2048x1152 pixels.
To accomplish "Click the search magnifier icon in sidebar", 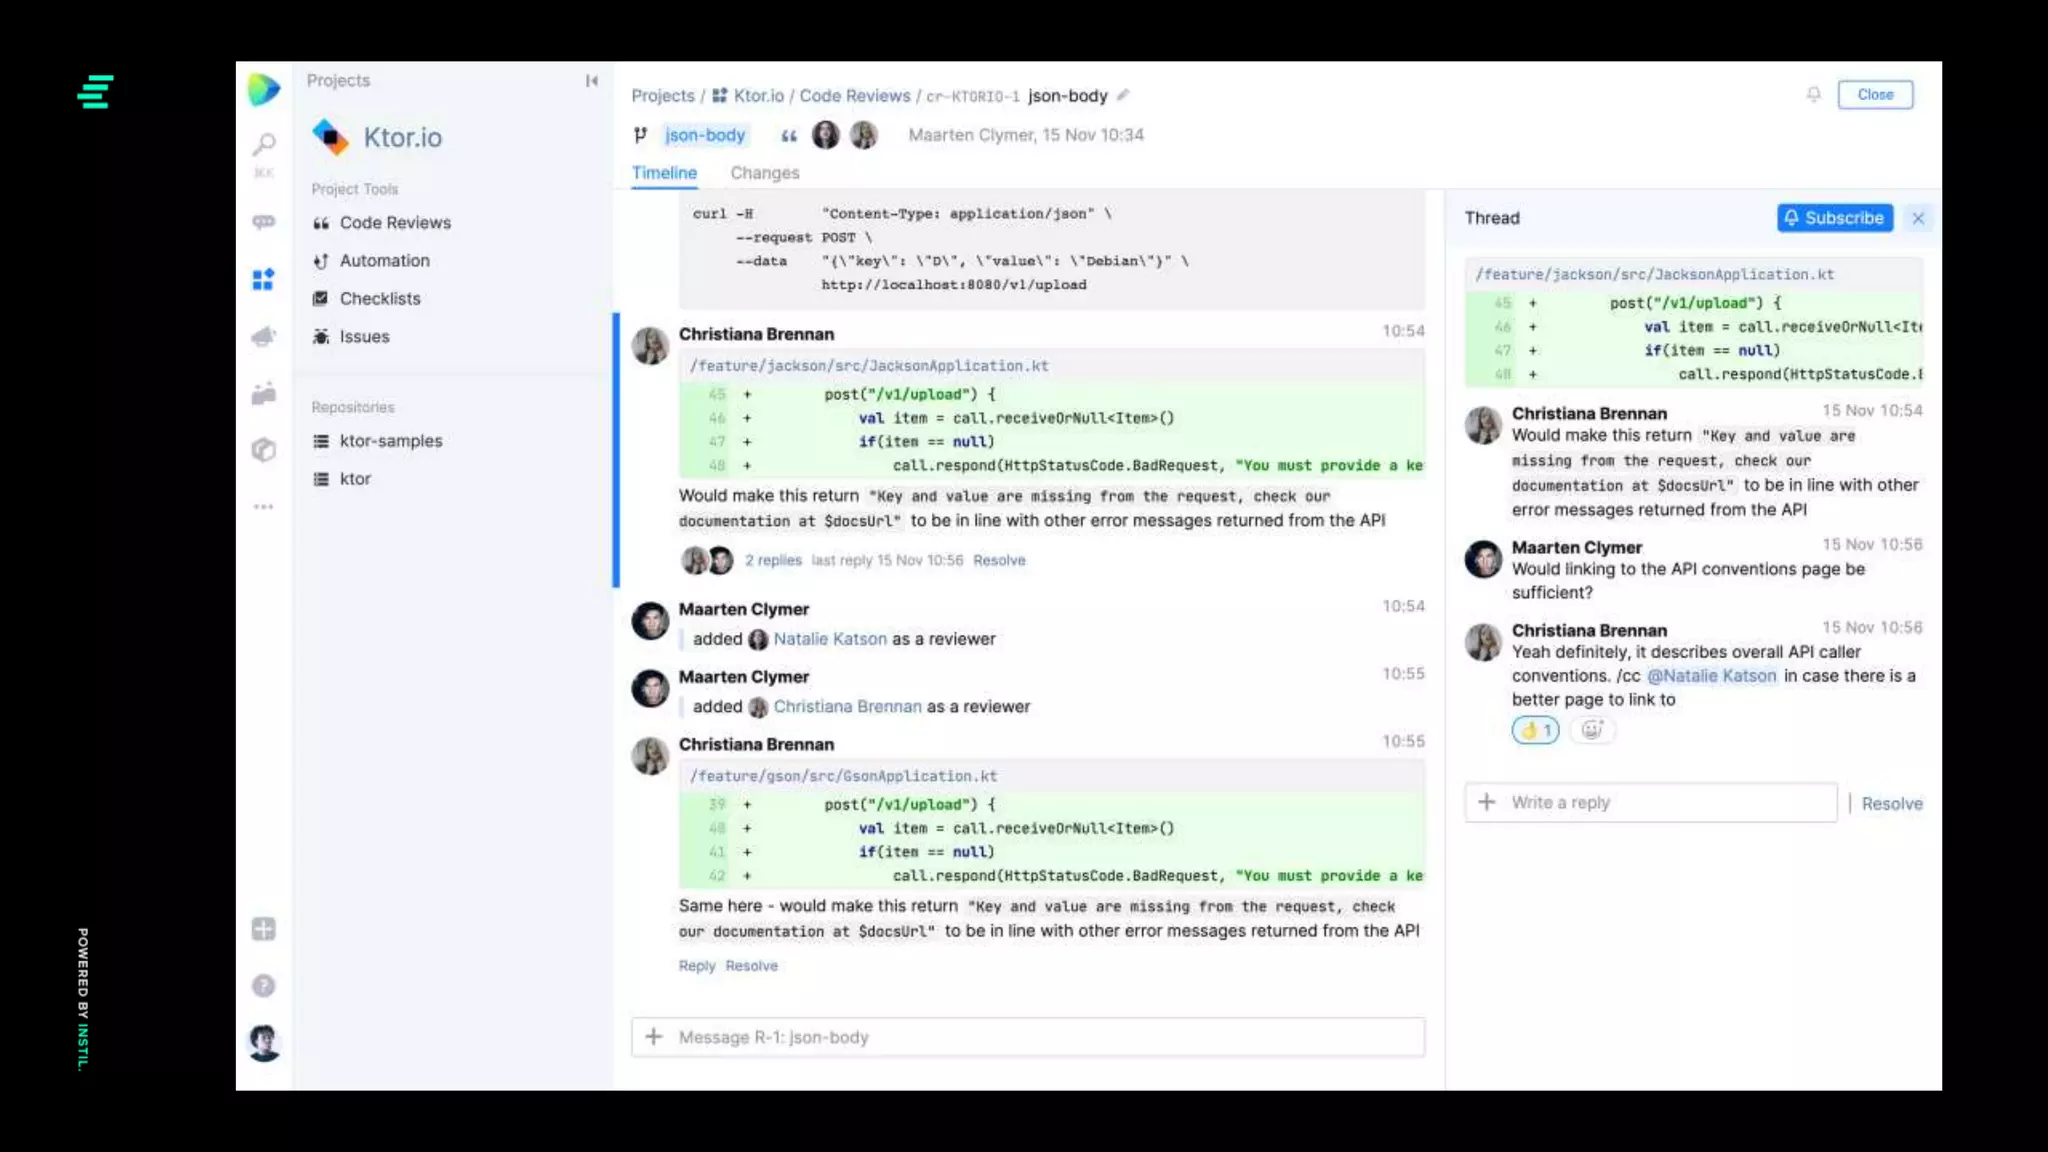I will click(x=264, y=146).
